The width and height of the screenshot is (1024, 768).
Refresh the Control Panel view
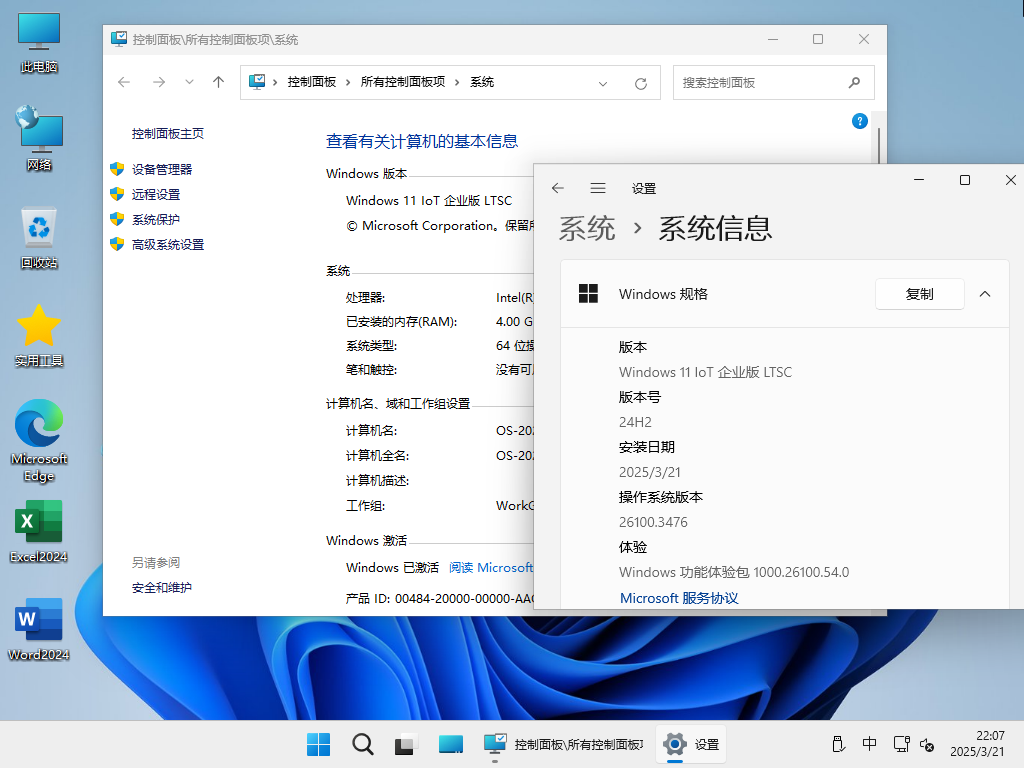(x=641, y=83)
